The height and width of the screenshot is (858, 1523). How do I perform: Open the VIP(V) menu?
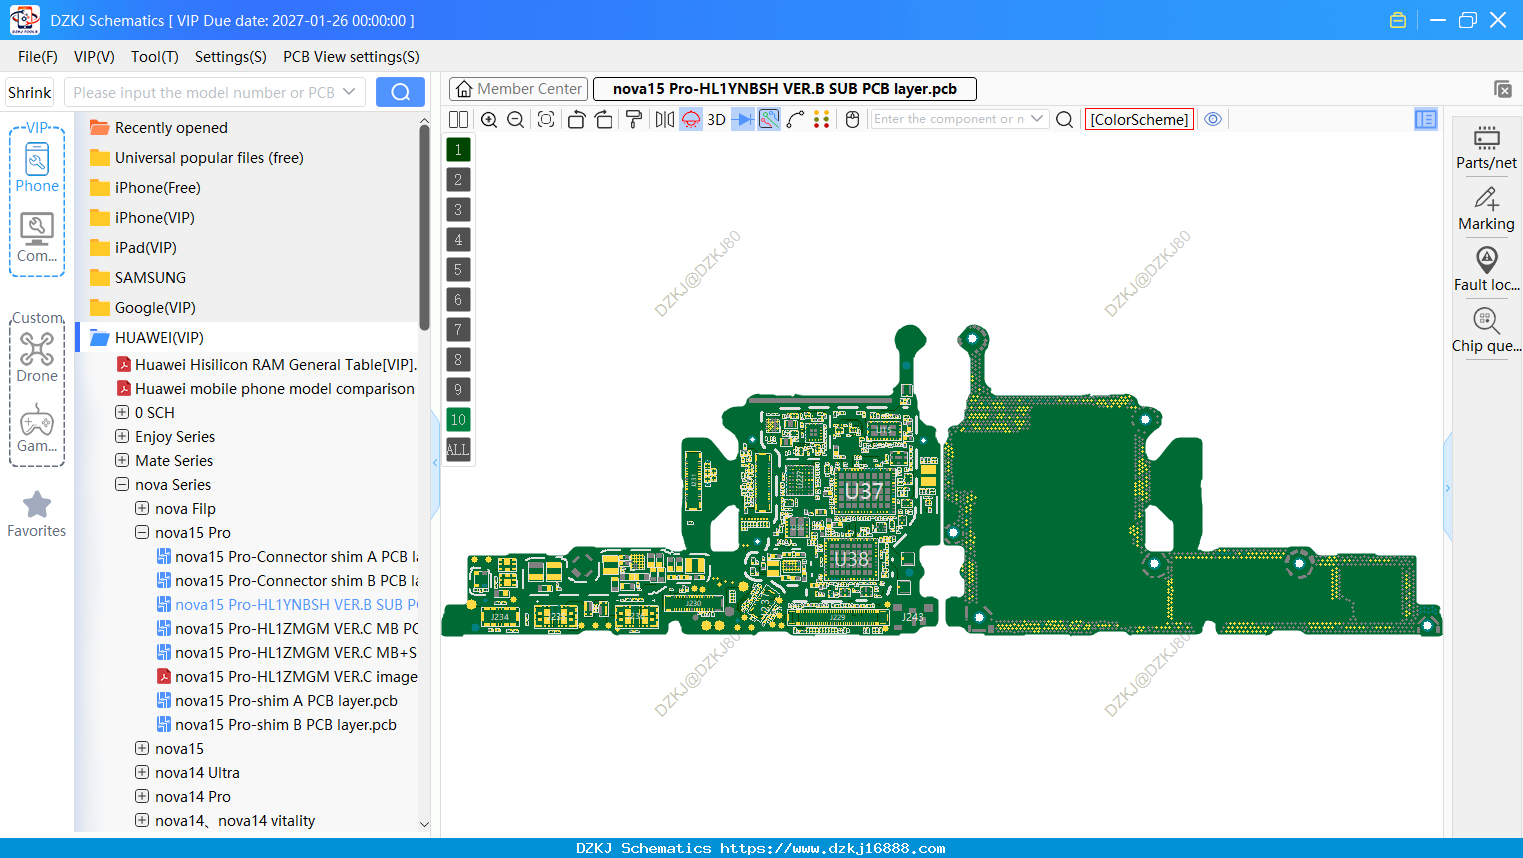click(x=94, y=57)
